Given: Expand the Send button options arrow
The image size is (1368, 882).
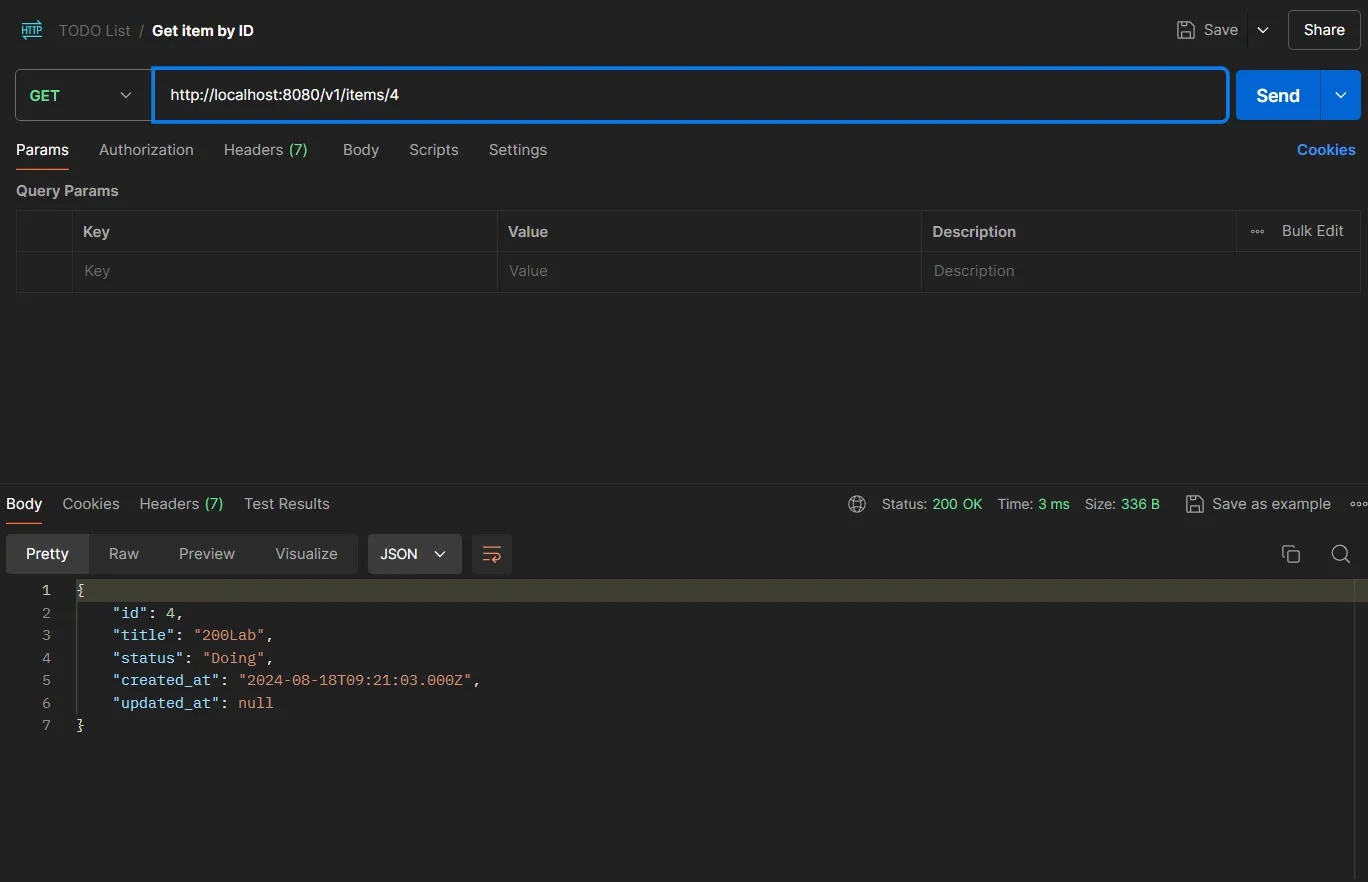Looking at the screenshot, I should [1341, 95].
